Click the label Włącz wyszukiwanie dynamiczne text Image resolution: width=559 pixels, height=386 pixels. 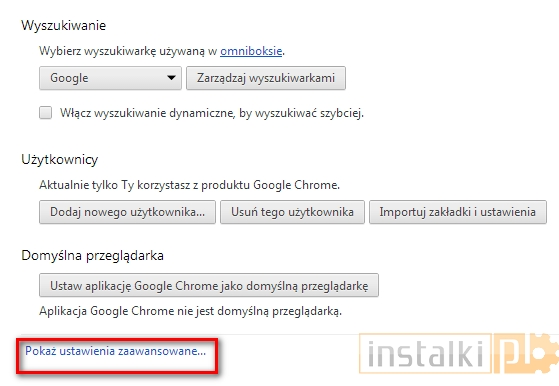pos(212,113)
